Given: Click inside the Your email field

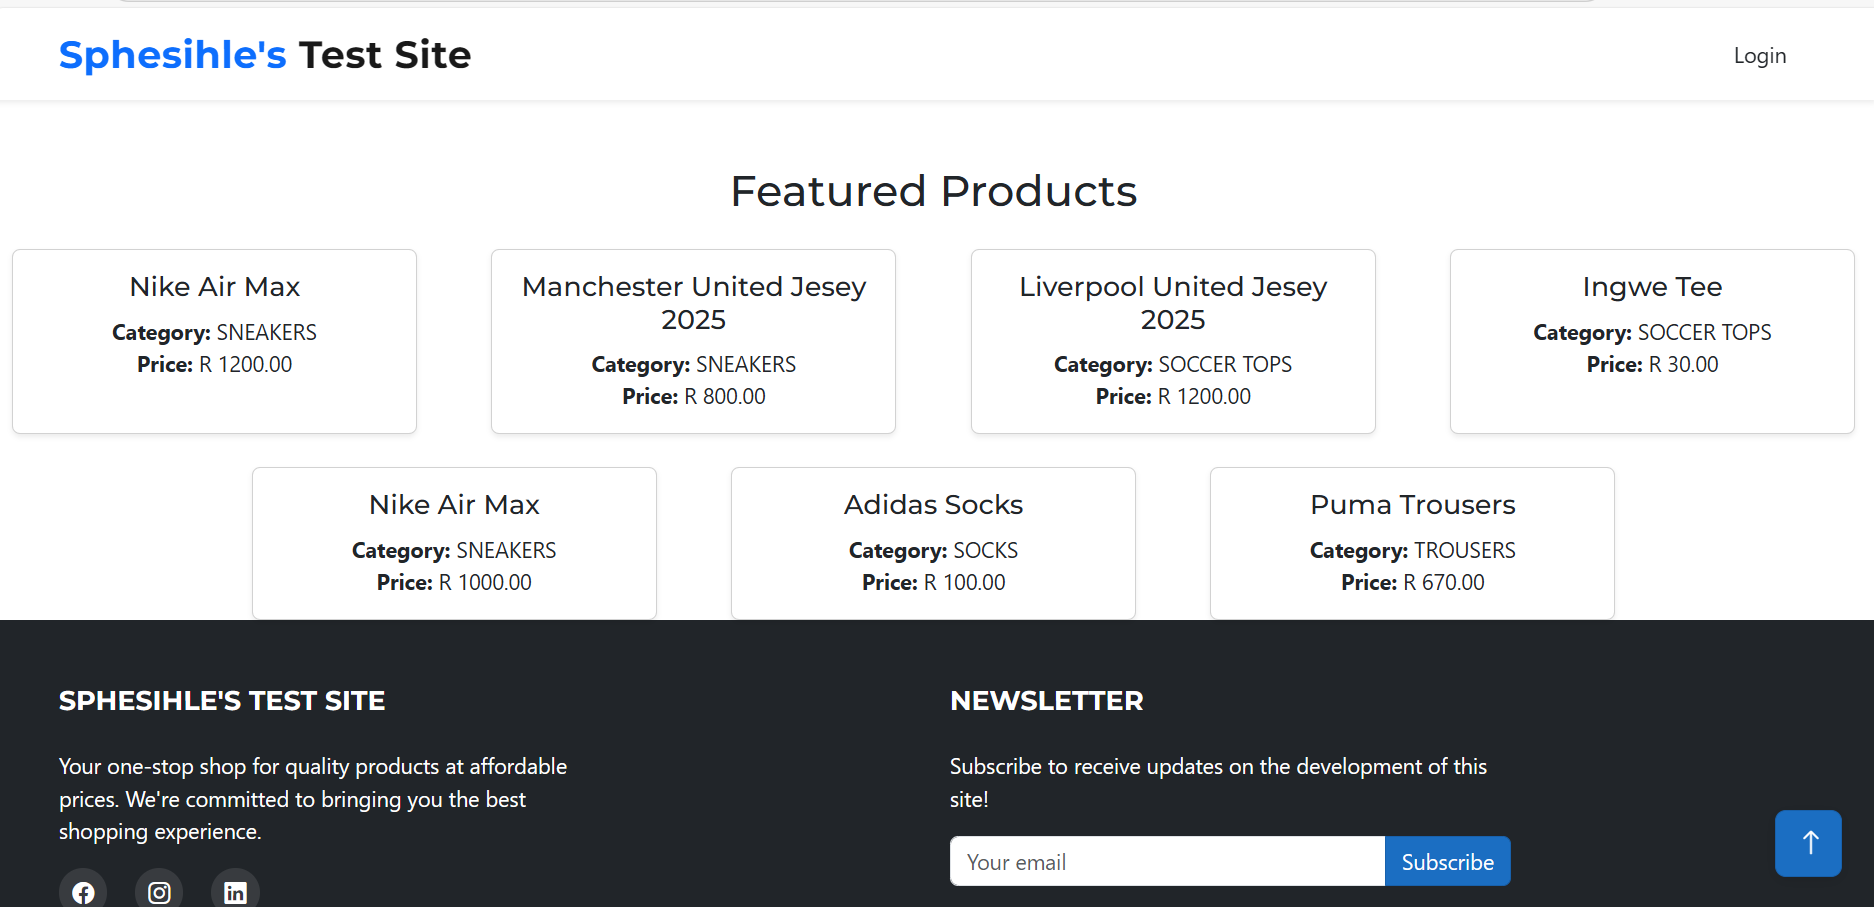Looking at the screenshot, I should (1165, 861).
